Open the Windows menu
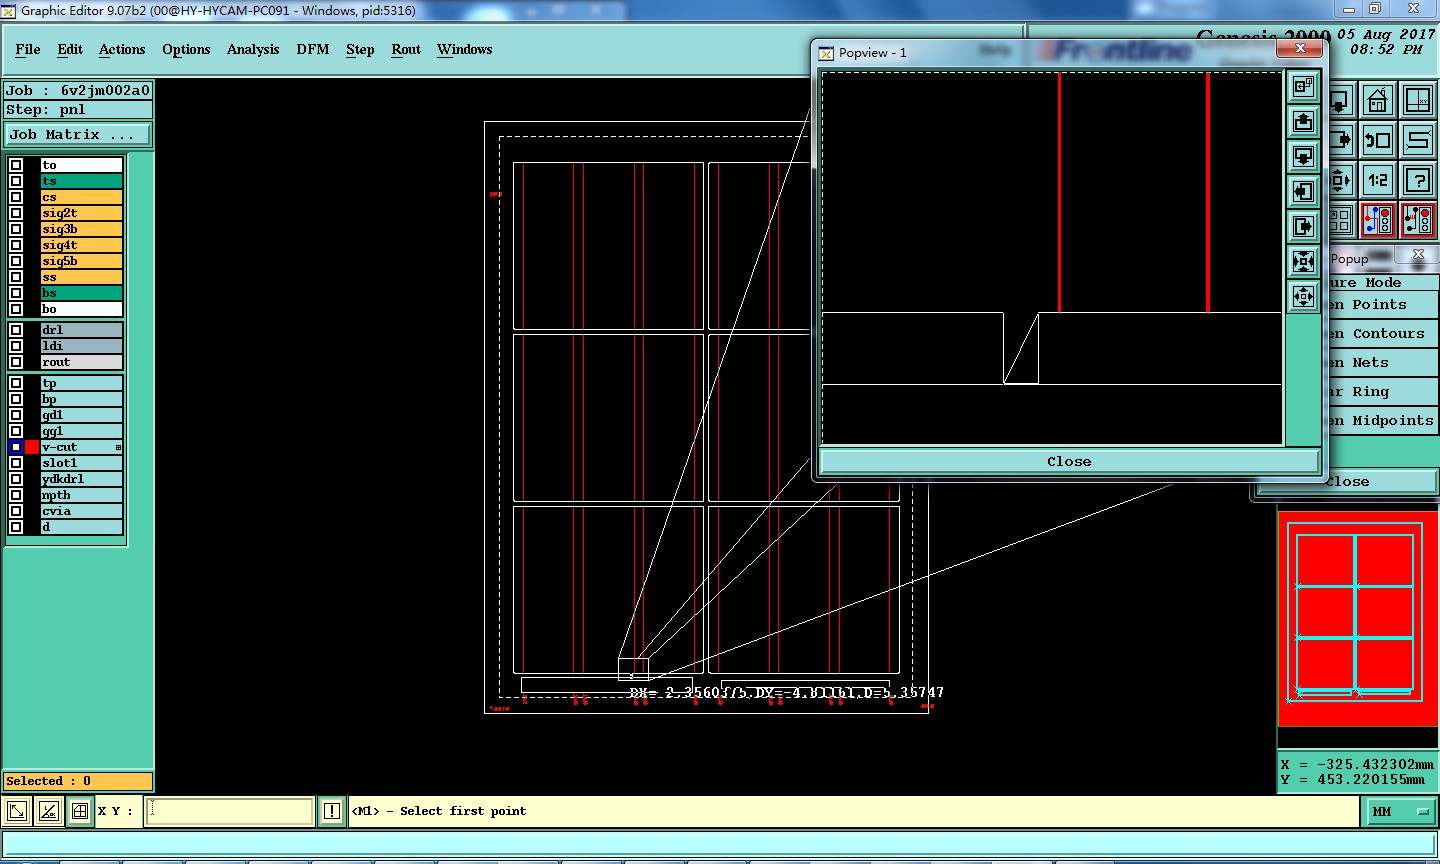The image size is (1440, 864). (464, 49)
